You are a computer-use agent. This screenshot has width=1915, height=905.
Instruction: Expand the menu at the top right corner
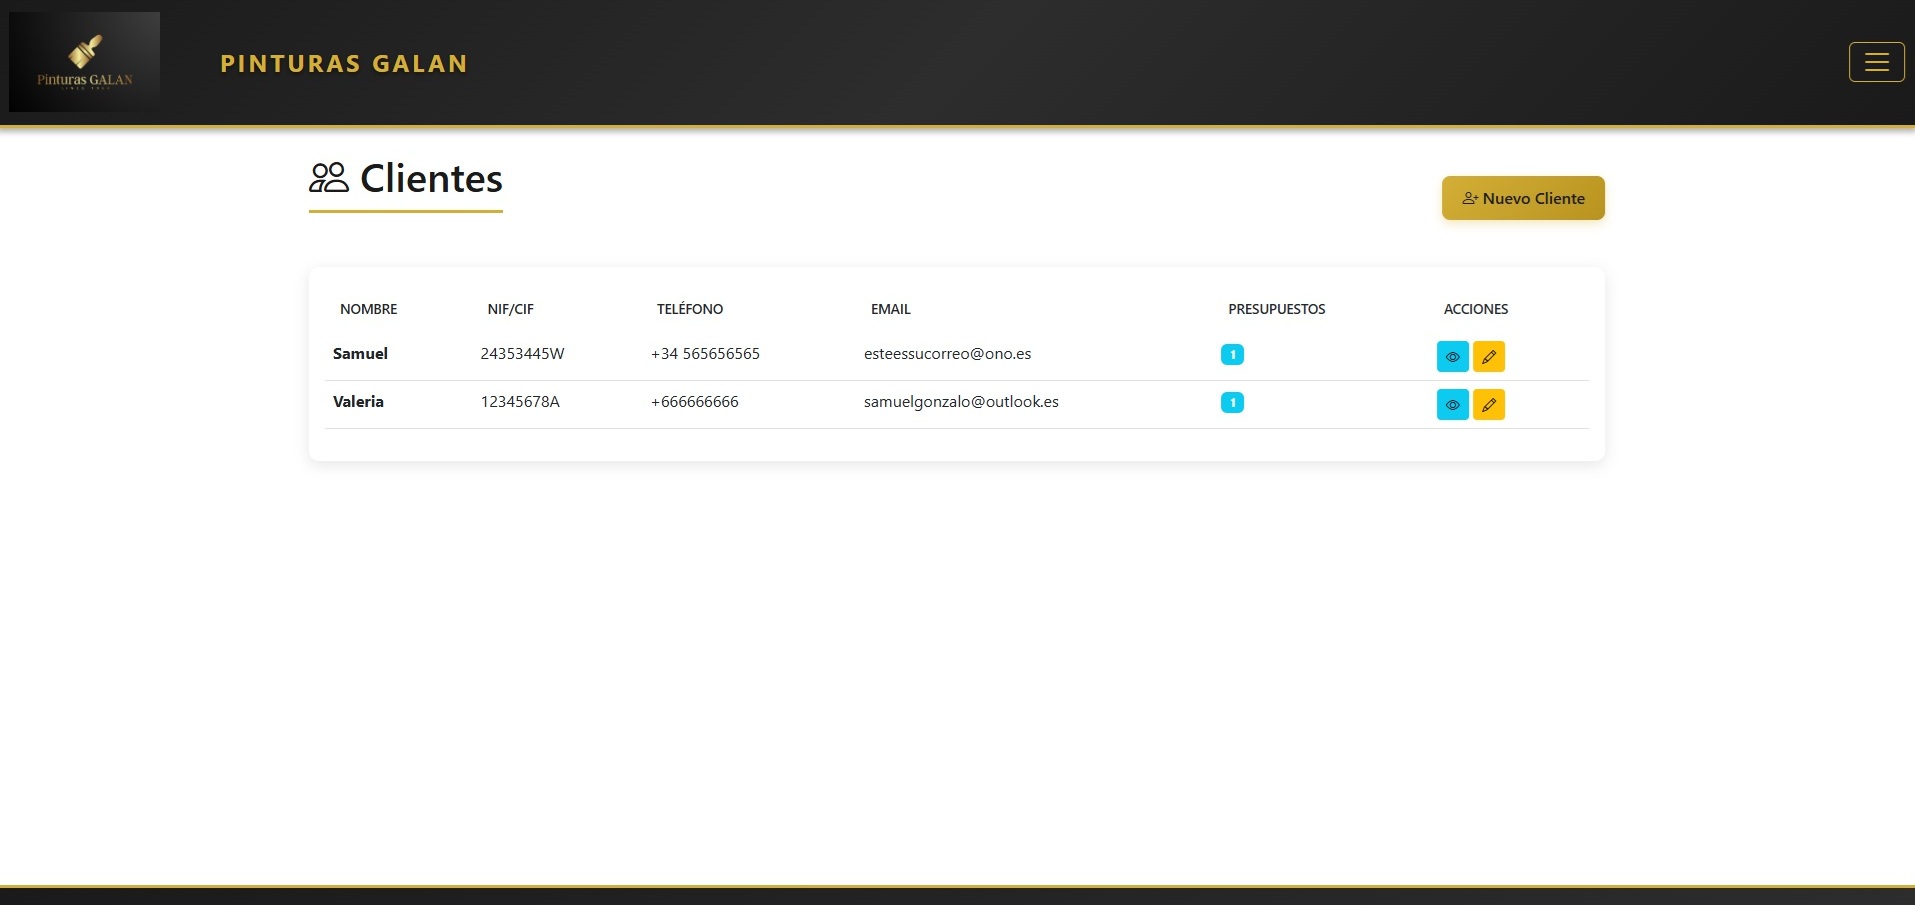[1877, 62]
